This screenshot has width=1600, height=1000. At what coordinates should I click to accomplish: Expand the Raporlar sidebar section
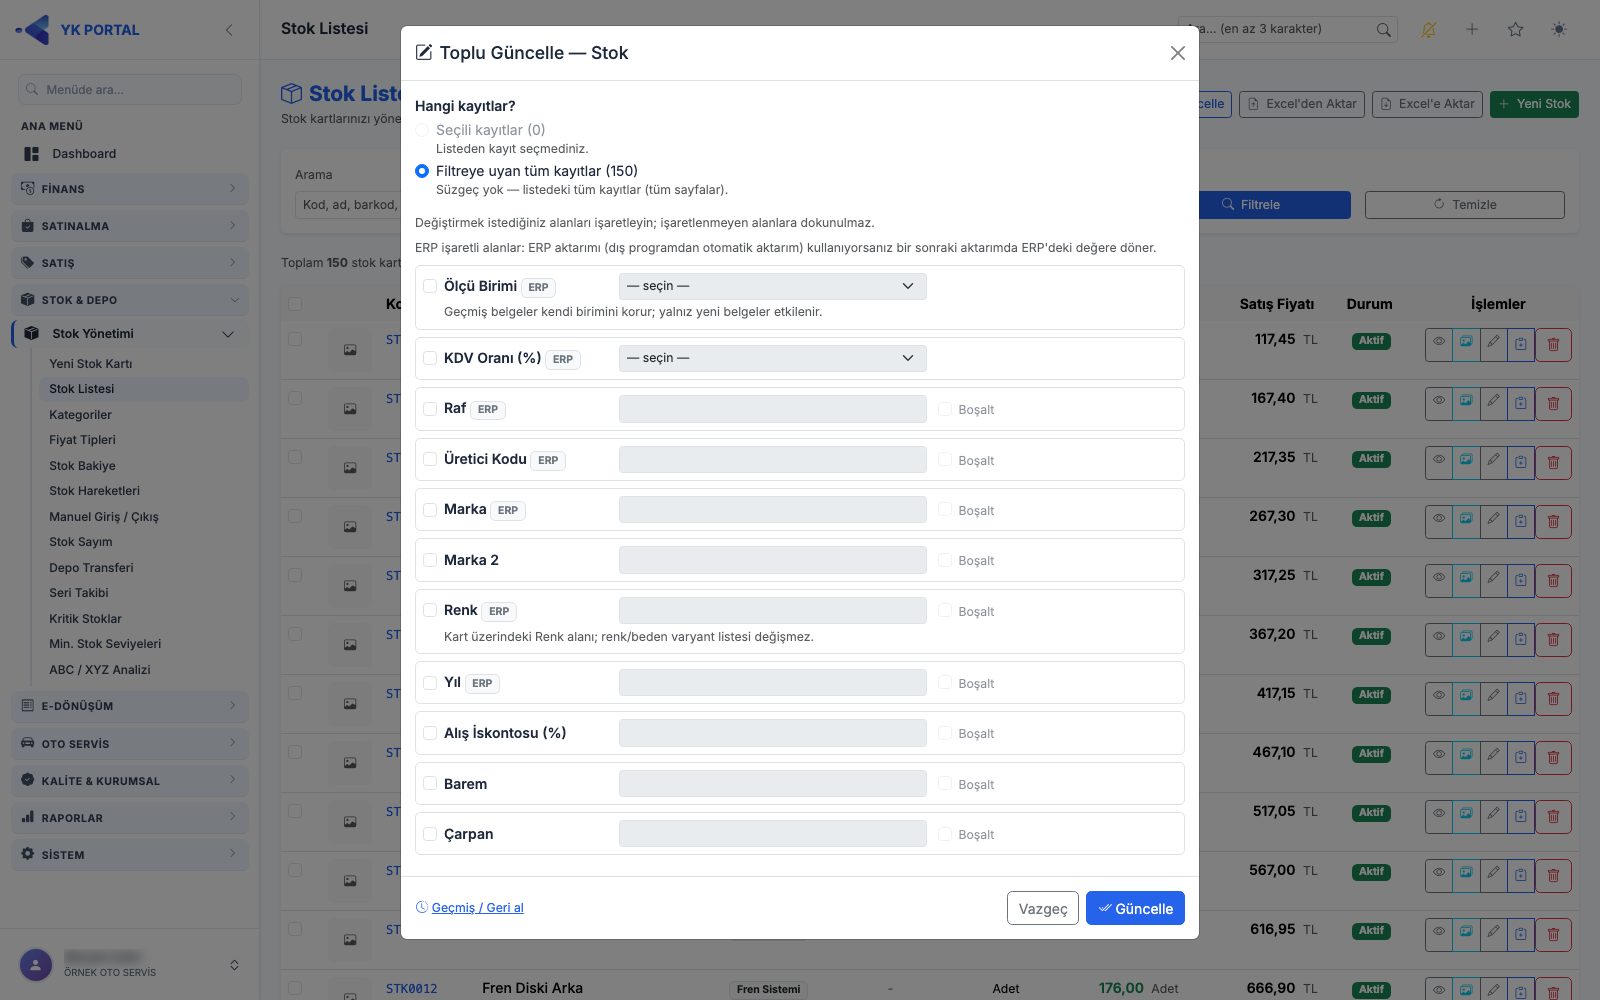pyautogui.click(x=130, y=818)
